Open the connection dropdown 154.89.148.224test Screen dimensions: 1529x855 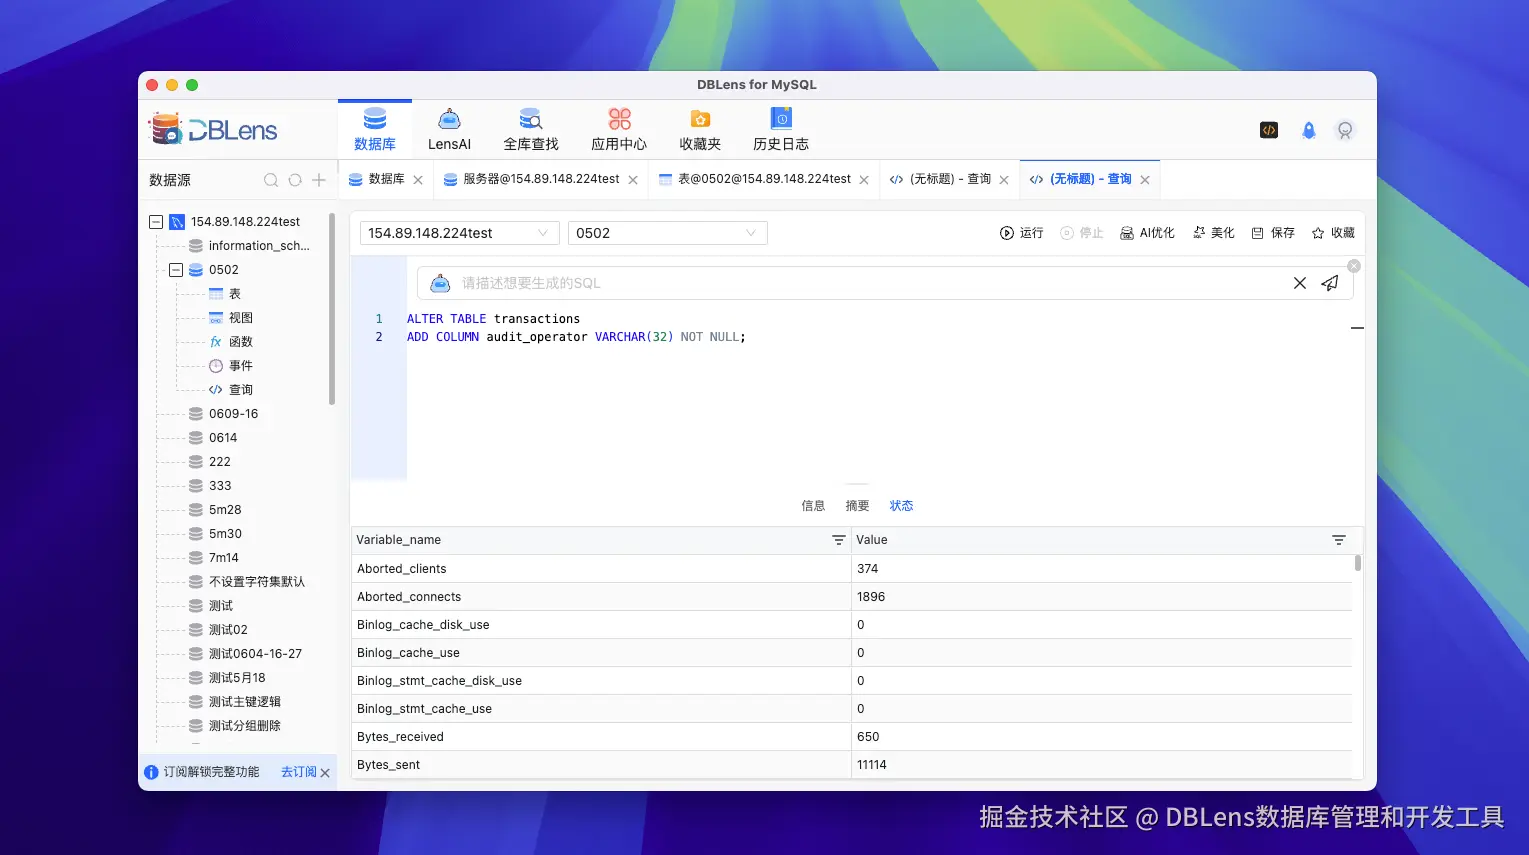coord(460,233)
